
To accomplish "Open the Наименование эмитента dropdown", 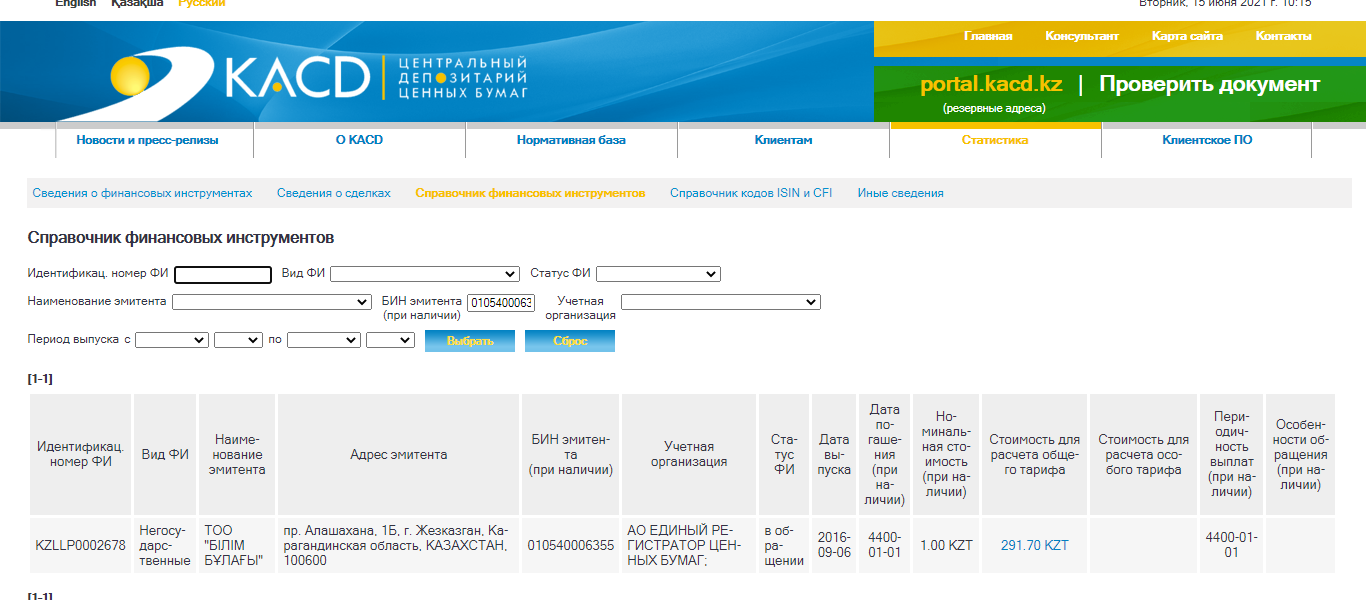I will point(271,302).
